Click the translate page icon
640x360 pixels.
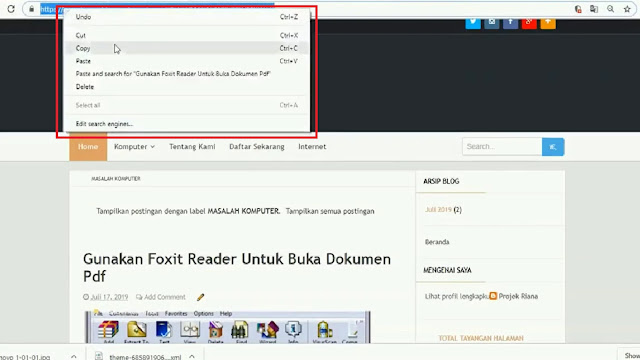click(x=594, y=9)
